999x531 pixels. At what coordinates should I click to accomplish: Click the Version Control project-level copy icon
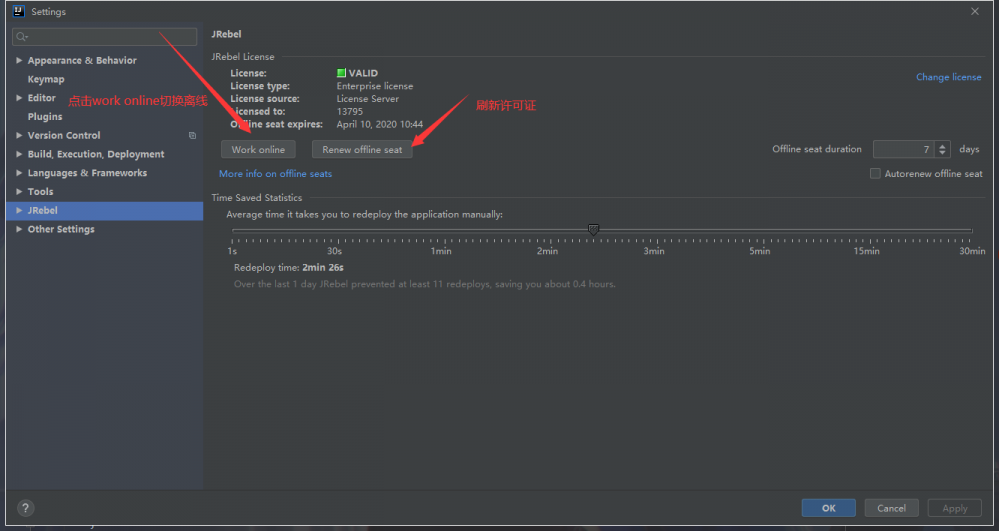(x=192, y=135)
